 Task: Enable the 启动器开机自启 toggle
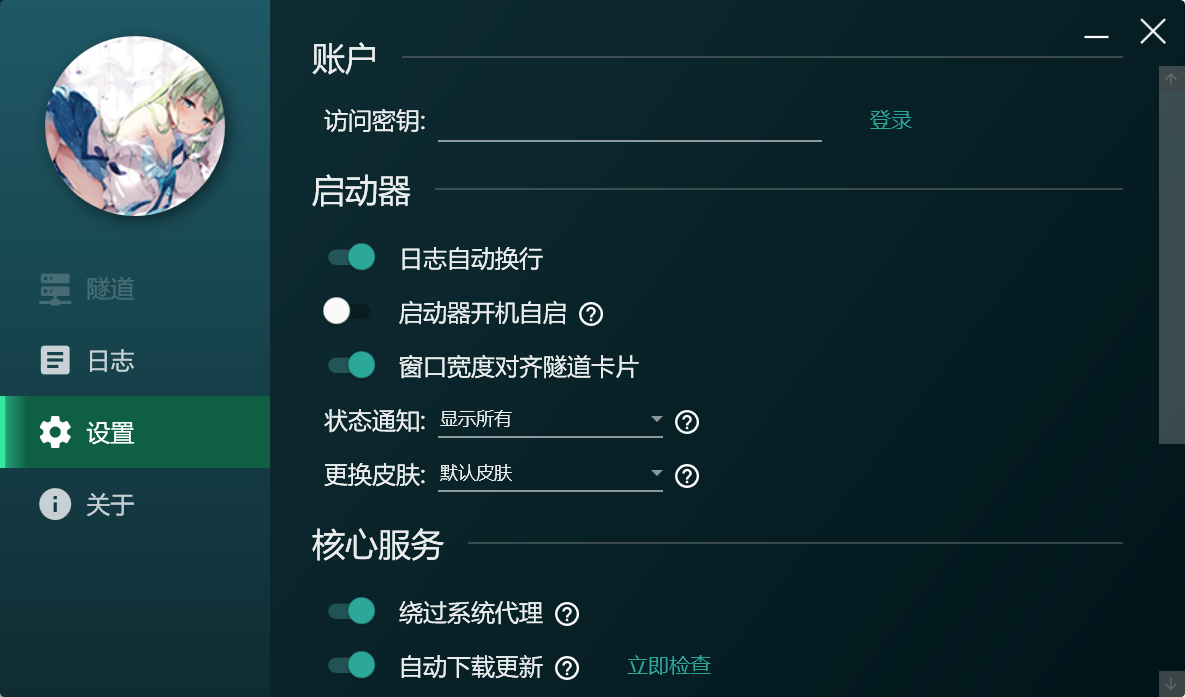[x=347, y=311]
